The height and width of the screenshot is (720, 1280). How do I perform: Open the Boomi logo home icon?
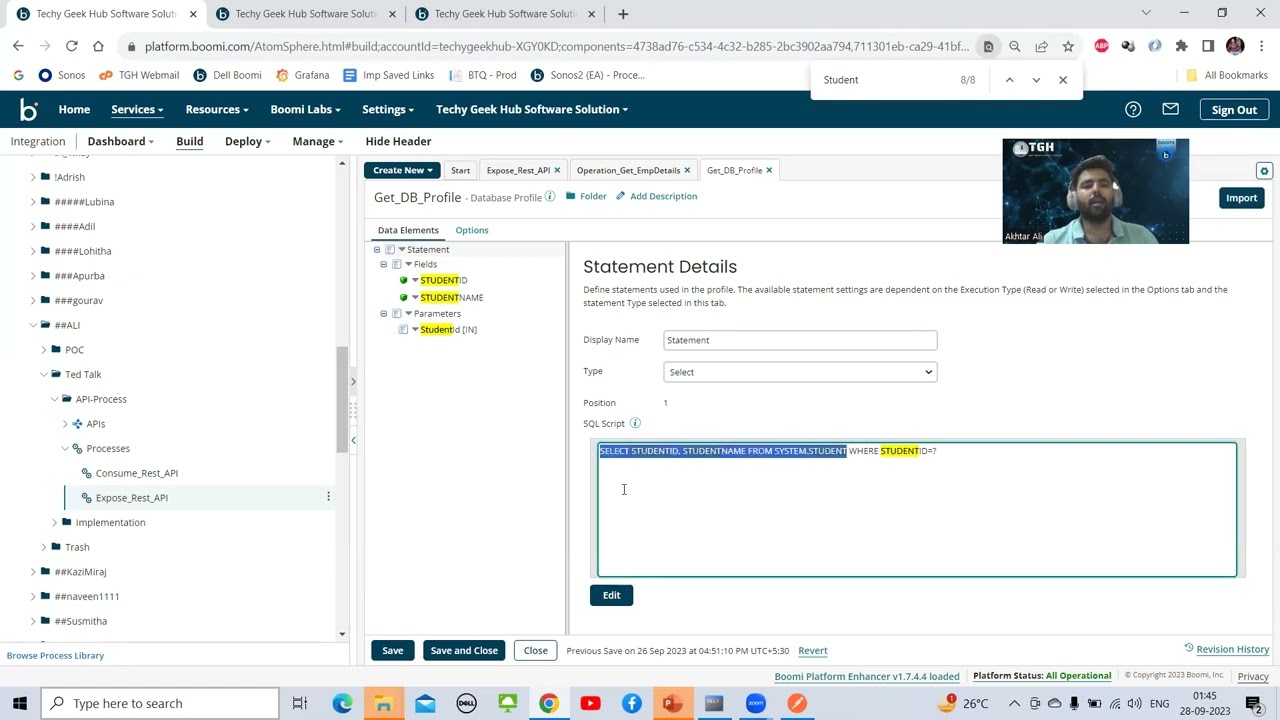click(28, 110)
